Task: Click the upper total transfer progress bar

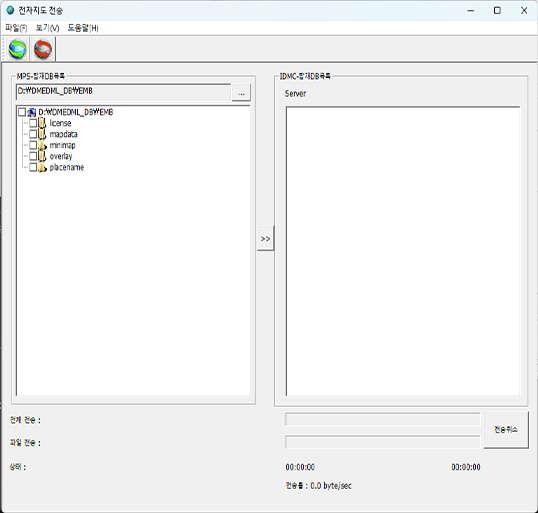Action: tap(383, 419)
